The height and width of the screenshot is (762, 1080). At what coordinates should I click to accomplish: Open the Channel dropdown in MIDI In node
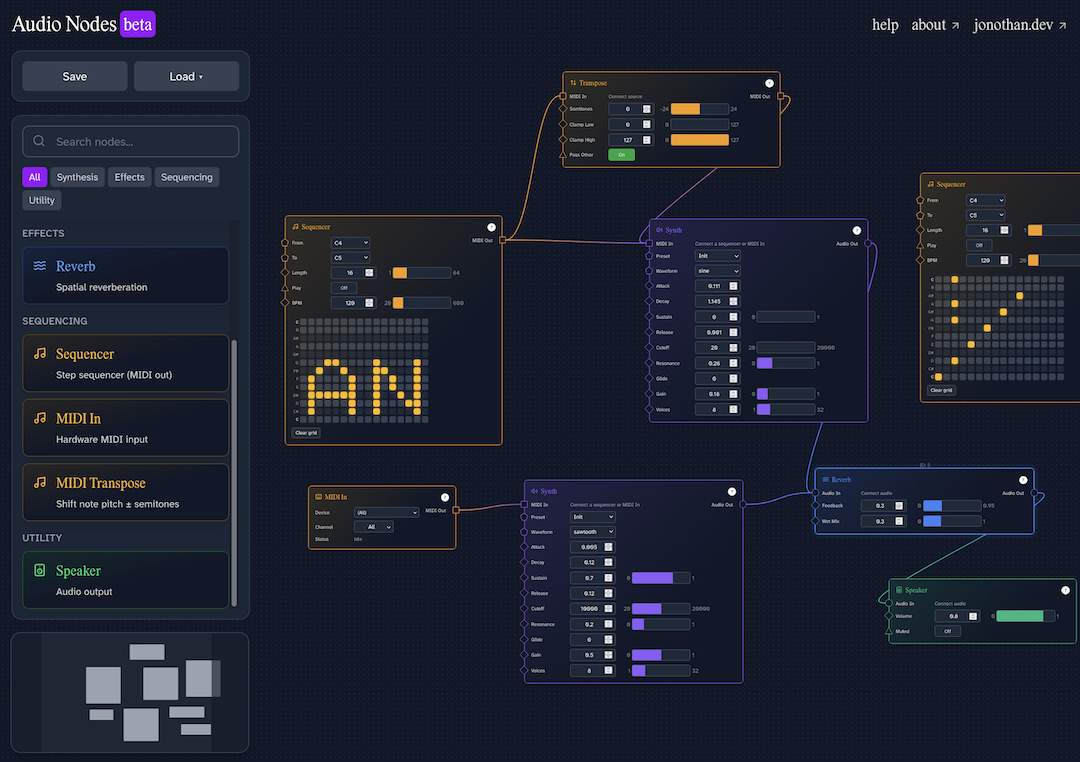pyautogui.click(x=373, y=526)
